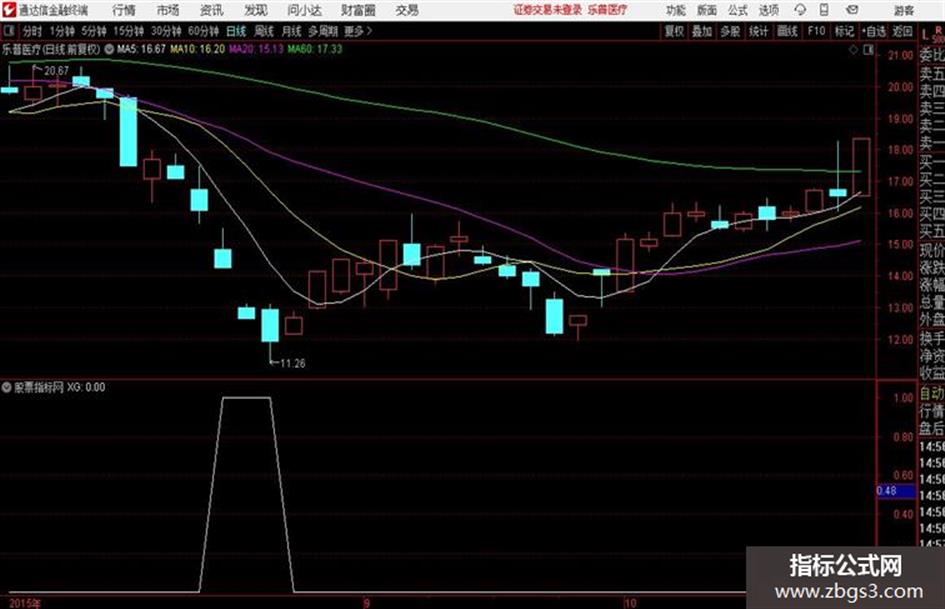This screenshot has height=609, width=945.
Task: Switch to 60分钟 period tab
Action: tap(203, 31)
